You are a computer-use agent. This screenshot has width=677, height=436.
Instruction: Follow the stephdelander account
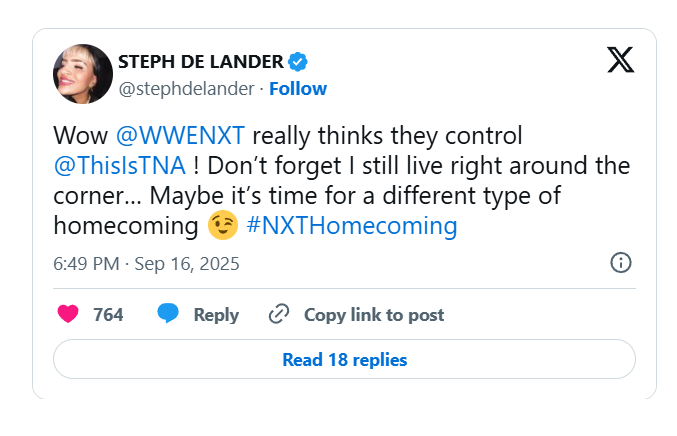pos(298,89)
